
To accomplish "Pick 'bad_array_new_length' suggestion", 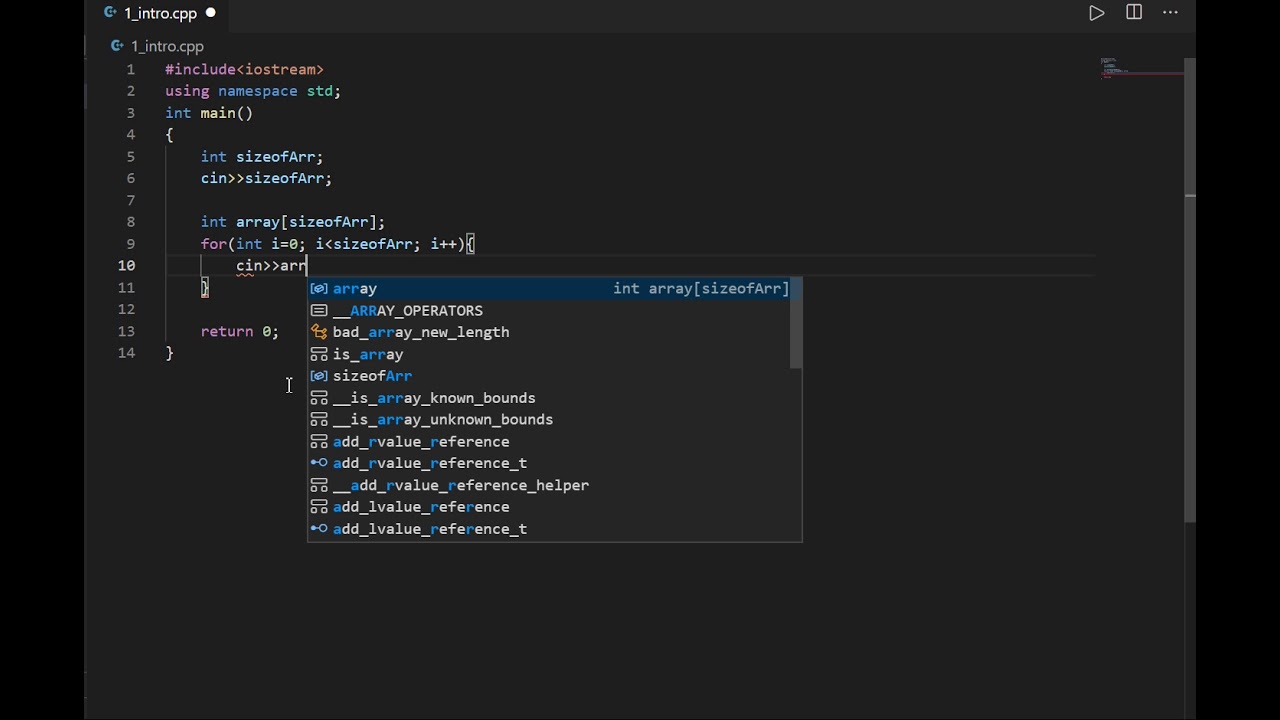I will point(420,332).
